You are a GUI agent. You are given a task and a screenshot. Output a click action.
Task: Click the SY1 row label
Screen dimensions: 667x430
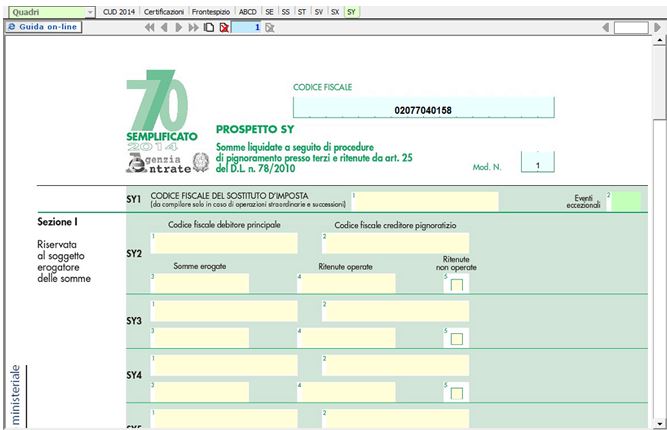click(x=134, y=199)
